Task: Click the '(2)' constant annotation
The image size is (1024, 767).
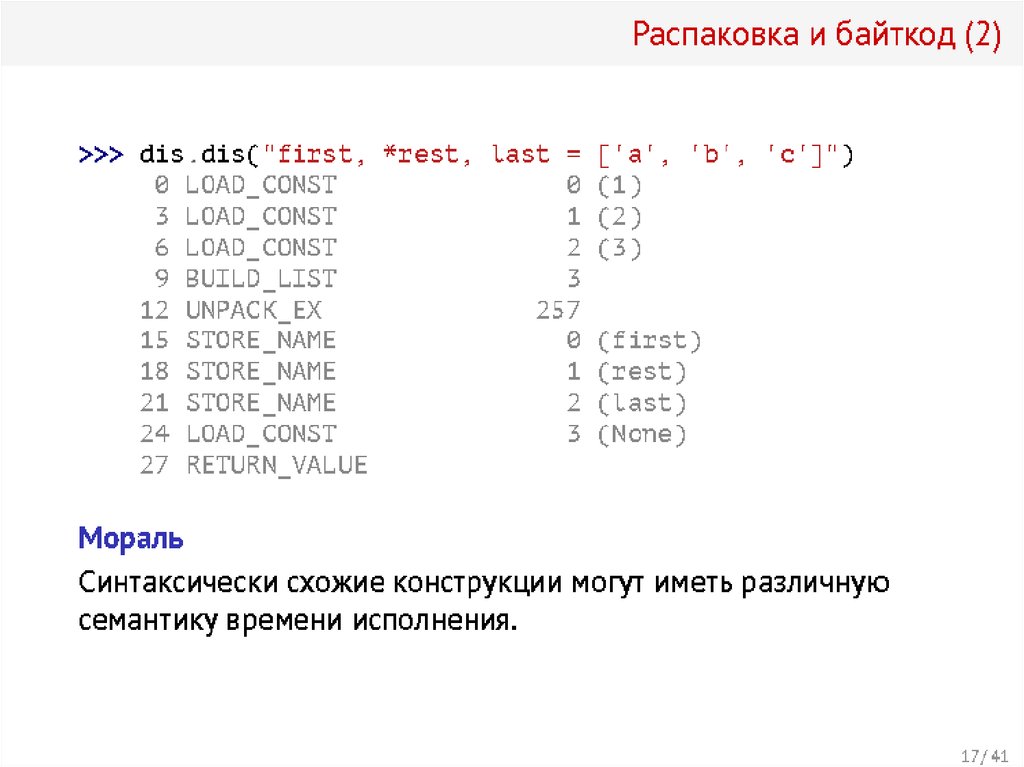Action: click(620, 217)
